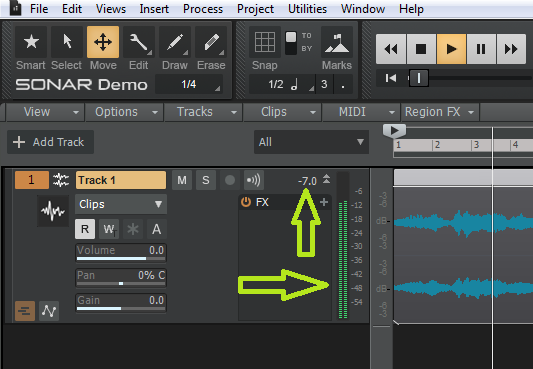Activate the Move tool
Image resolution: width=533 pixels, height=369 pixels.
point(103,42)
